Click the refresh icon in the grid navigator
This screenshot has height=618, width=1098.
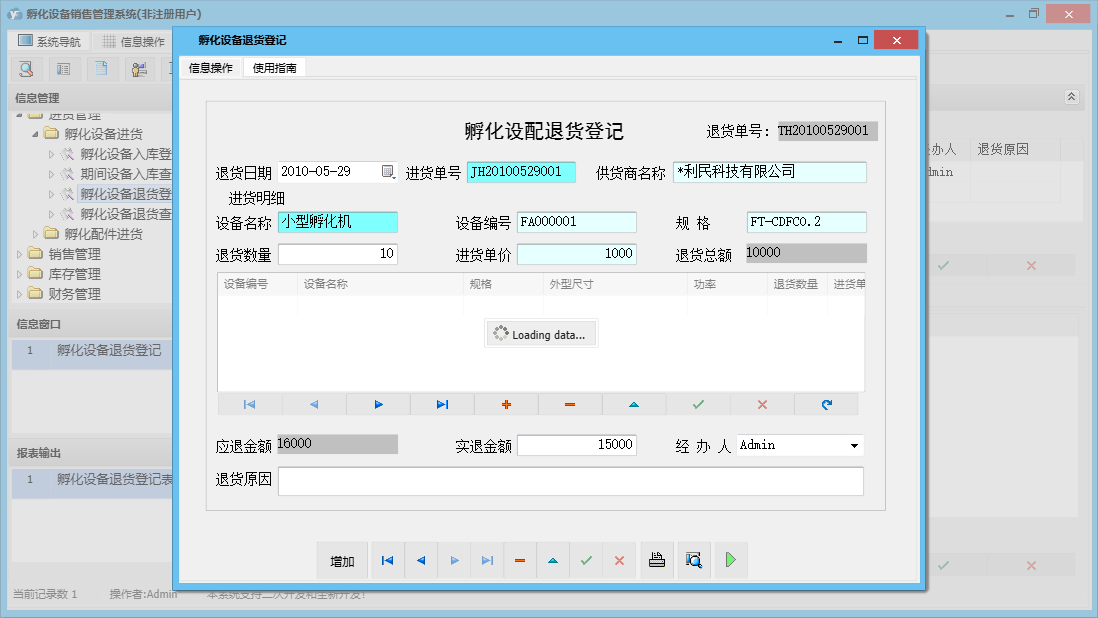coord(826,404)
